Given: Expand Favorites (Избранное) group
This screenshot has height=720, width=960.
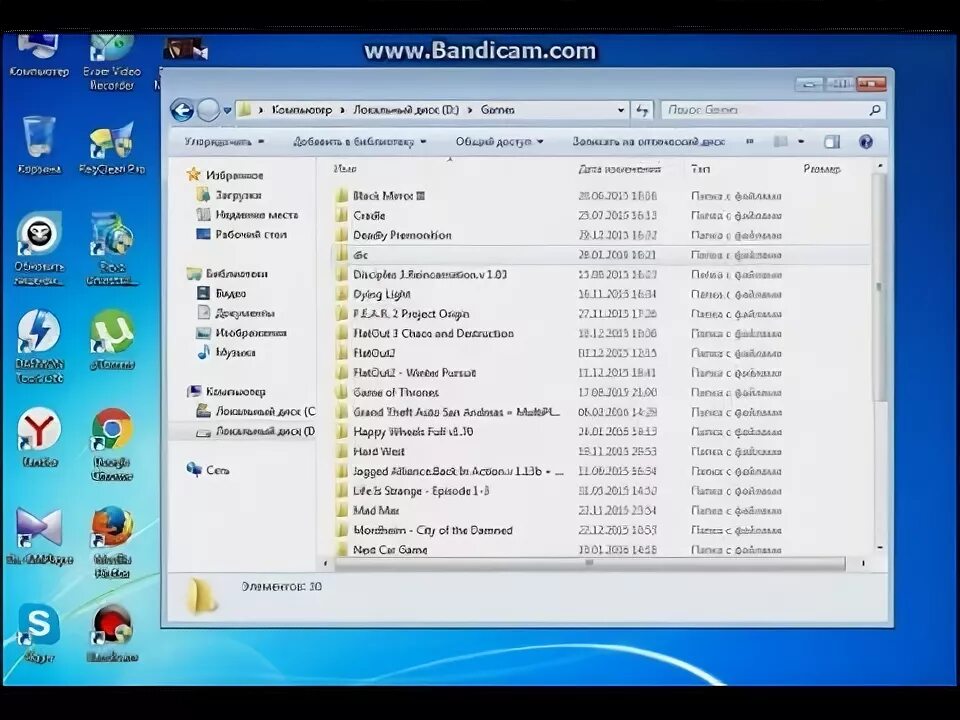Looking at the screenshot, I should 225,175.
